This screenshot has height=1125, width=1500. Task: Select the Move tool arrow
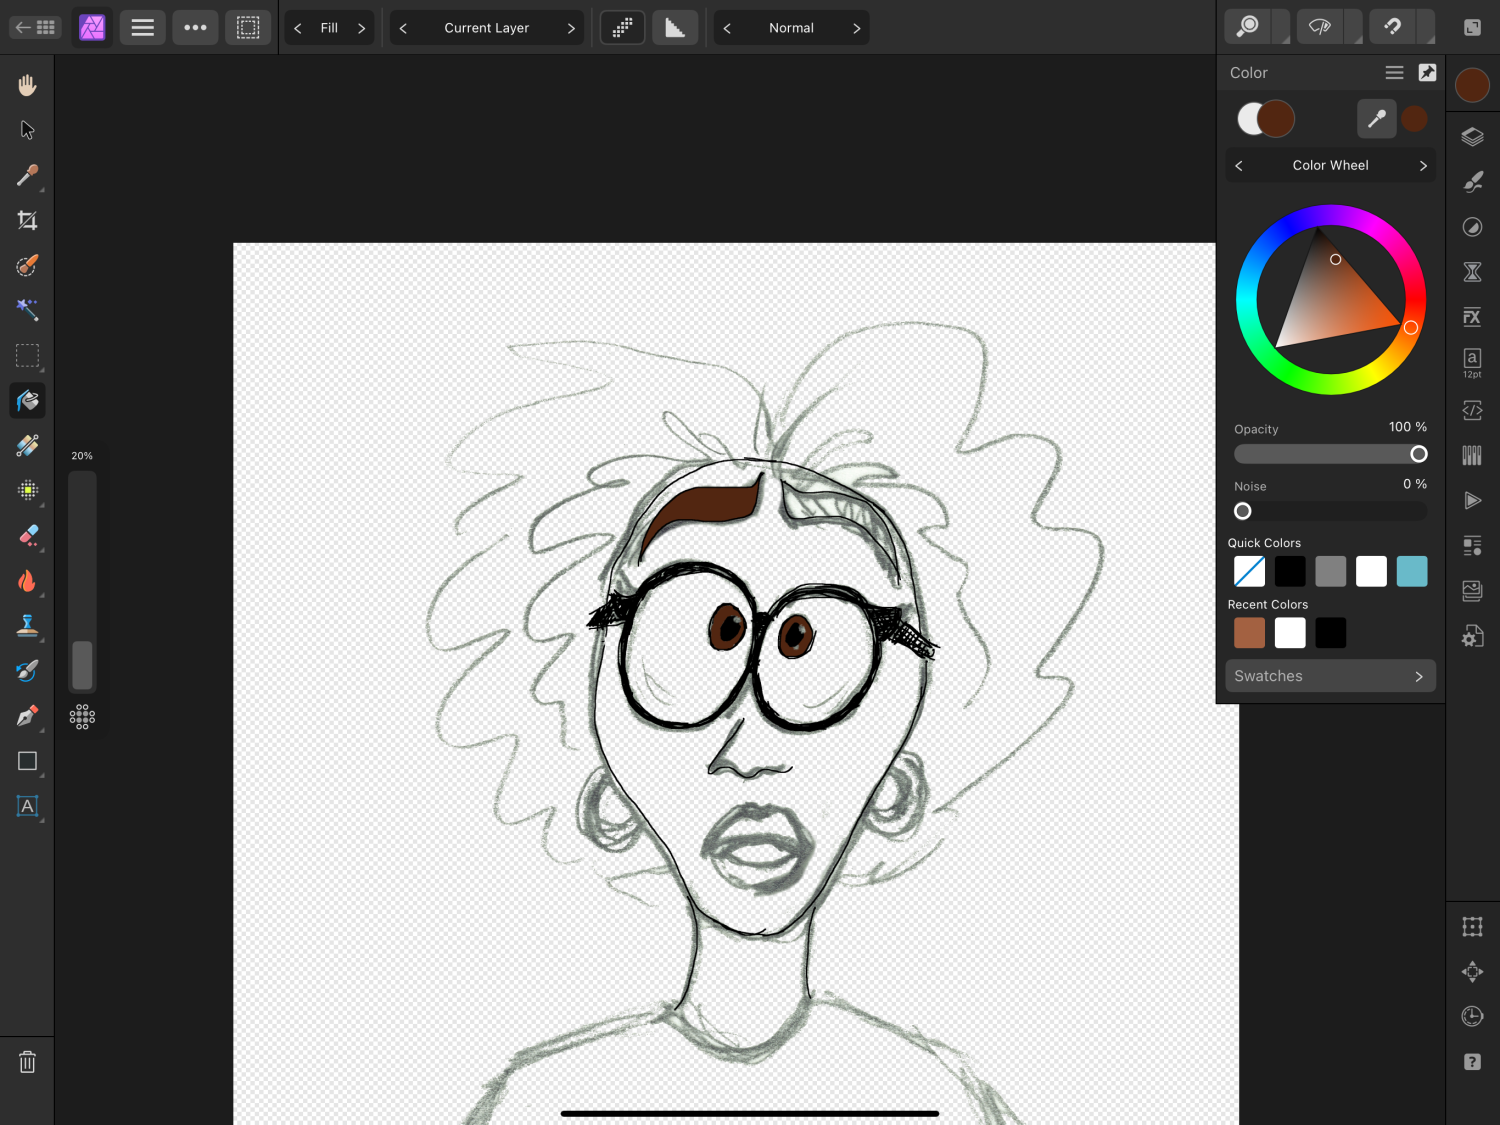27,130
